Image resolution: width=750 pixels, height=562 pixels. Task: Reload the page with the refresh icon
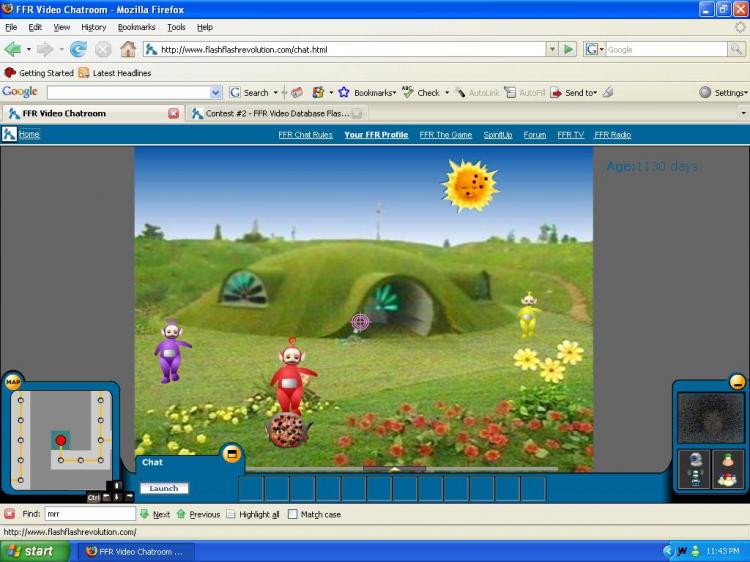78,49
